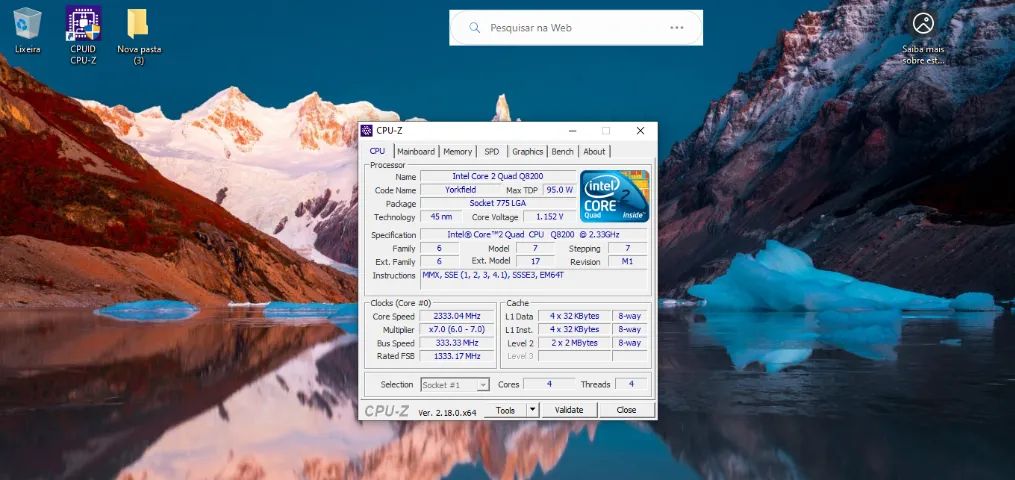
Task: Click the Core Speed value 2333.04 MHz
Action: (458, 316)
